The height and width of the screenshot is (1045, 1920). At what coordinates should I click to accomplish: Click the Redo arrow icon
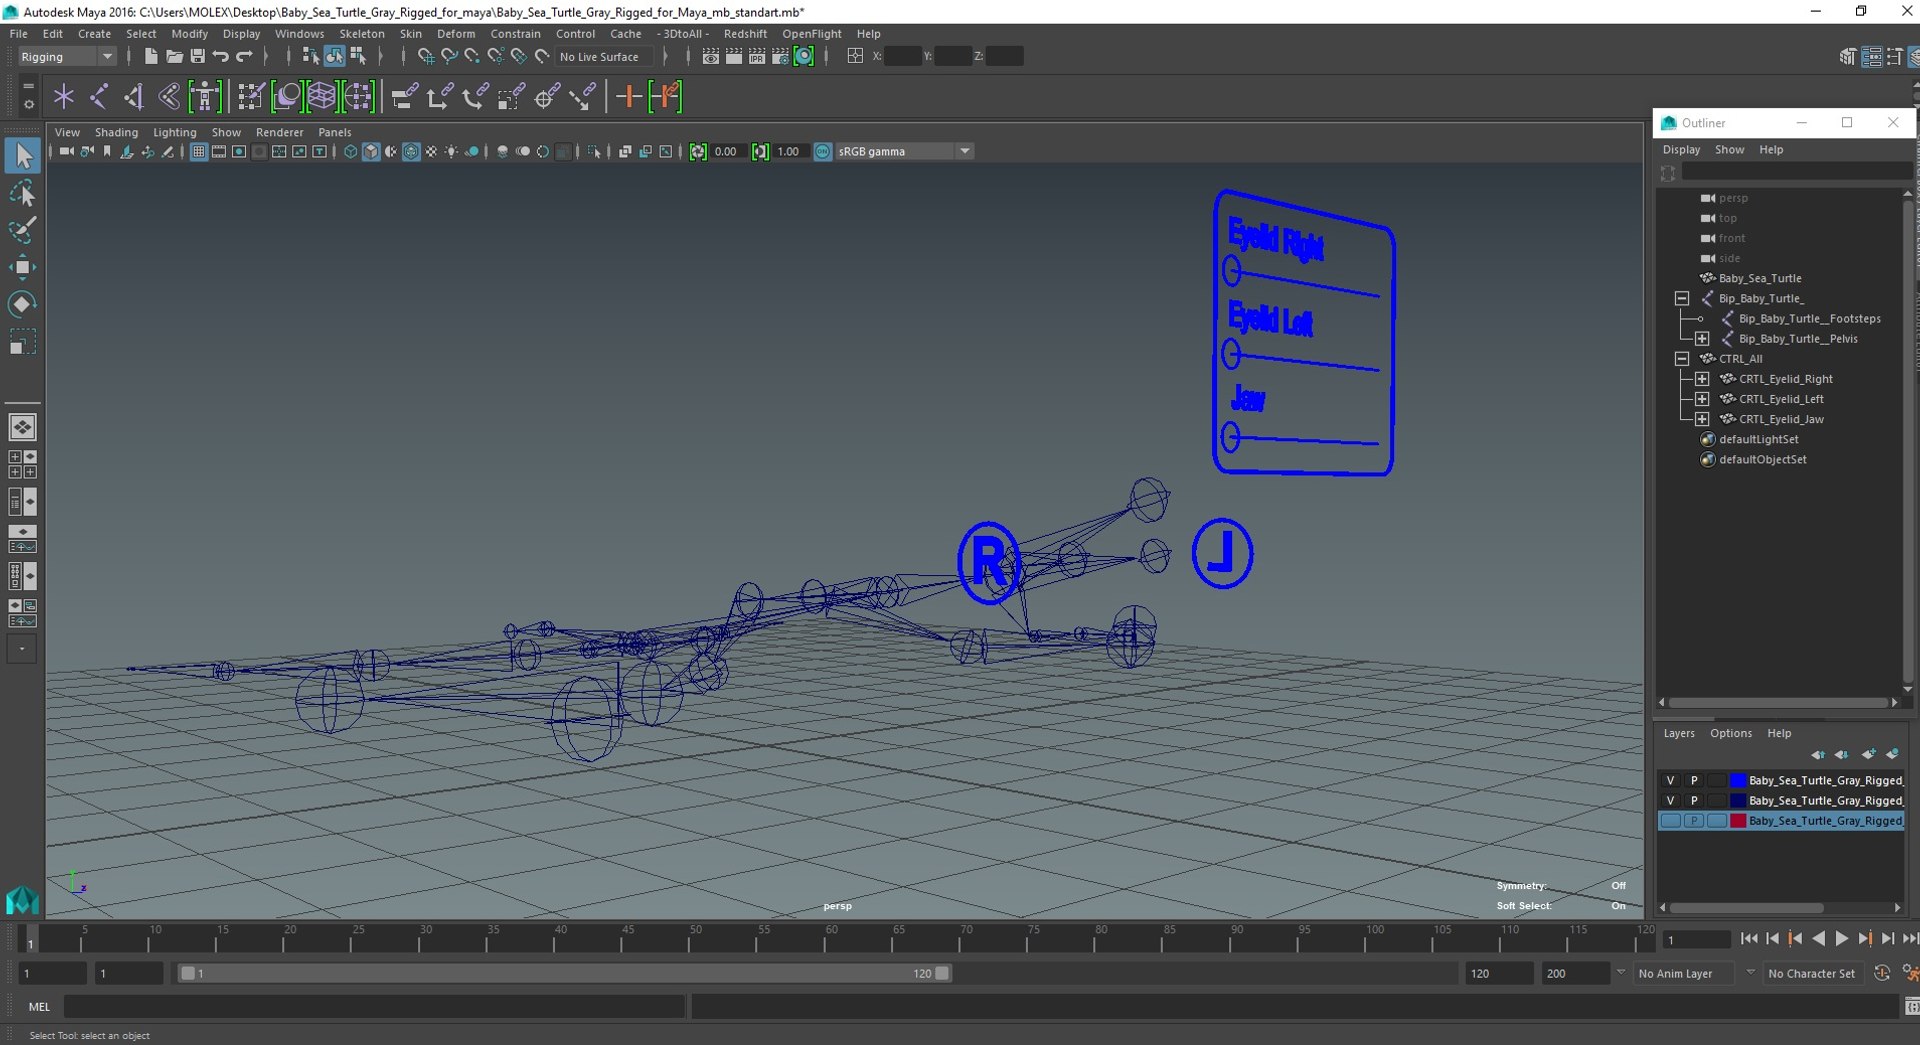(x=244, y=57)
